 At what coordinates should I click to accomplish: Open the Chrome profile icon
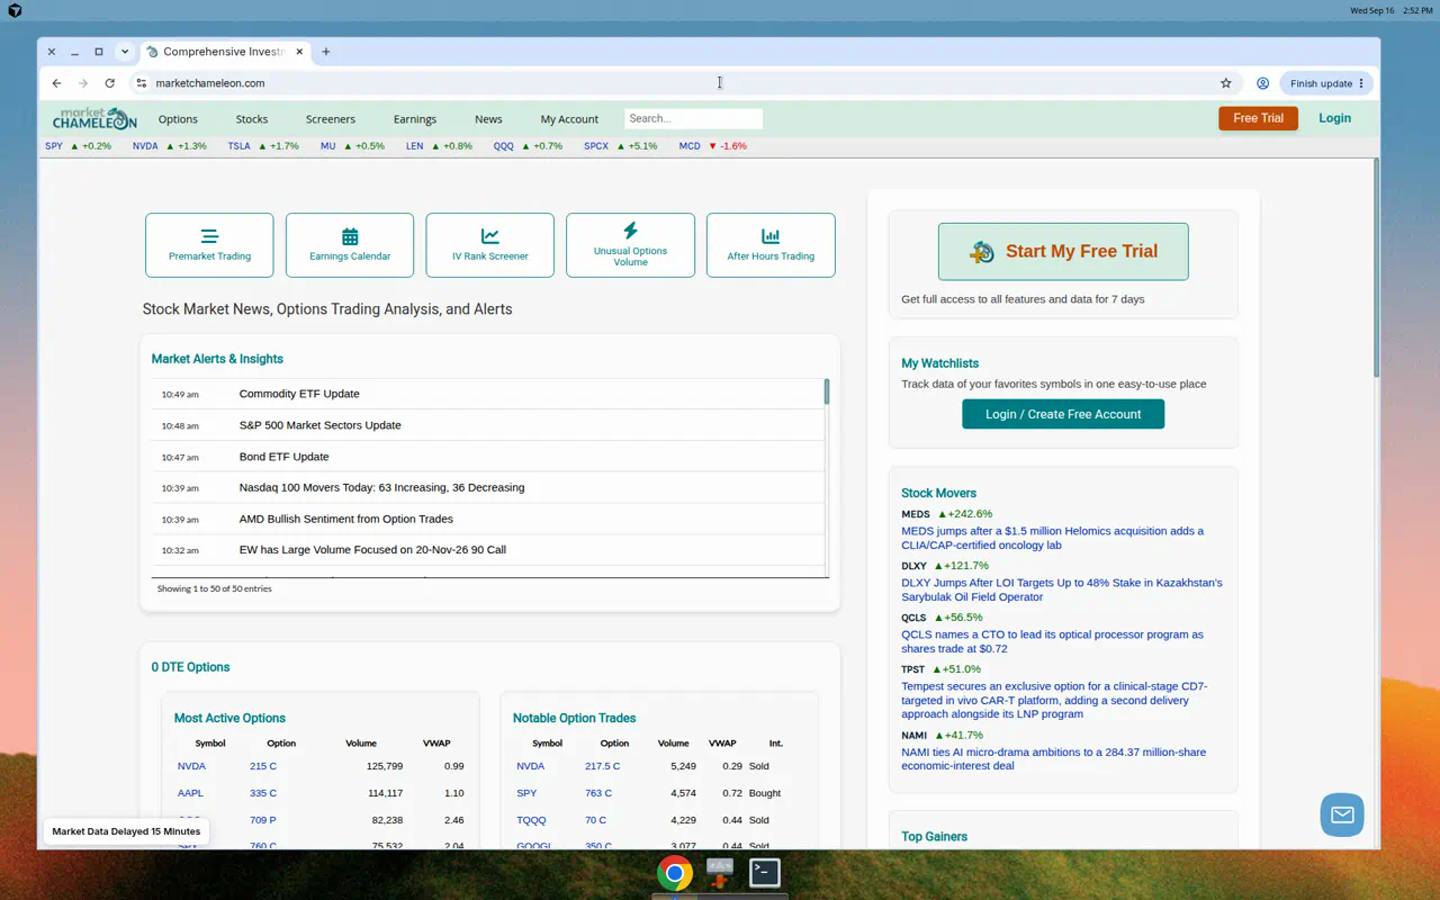(x=1263, y=83)
